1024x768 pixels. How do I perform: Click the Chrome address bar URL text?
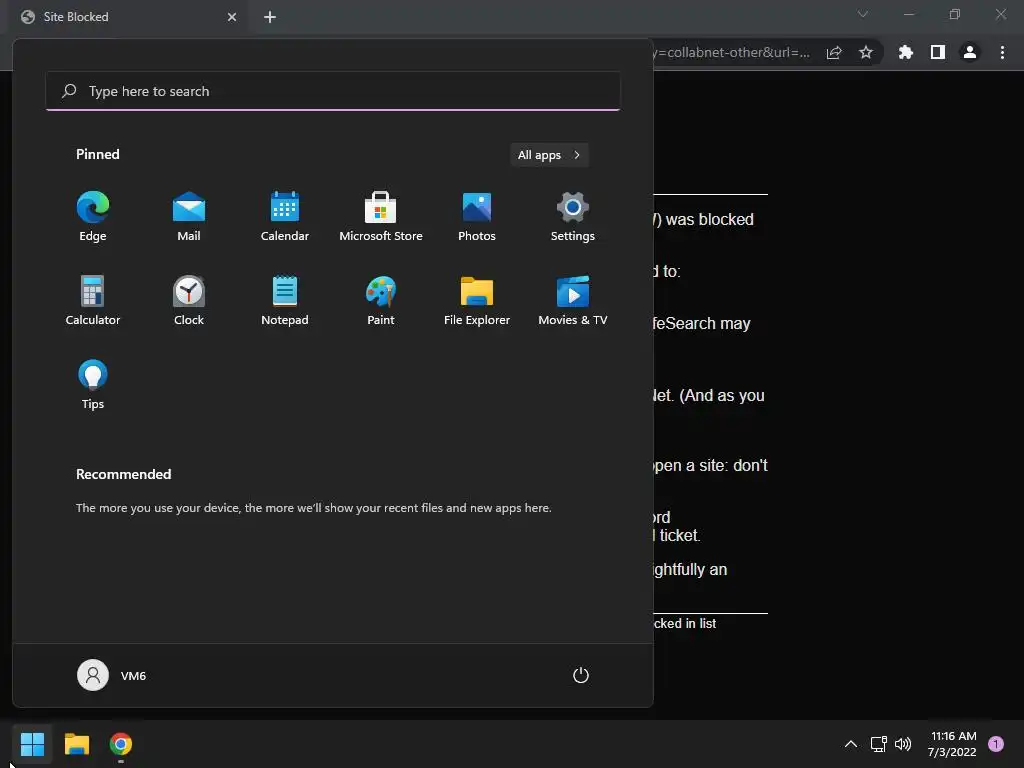click(x=731, y=52)
